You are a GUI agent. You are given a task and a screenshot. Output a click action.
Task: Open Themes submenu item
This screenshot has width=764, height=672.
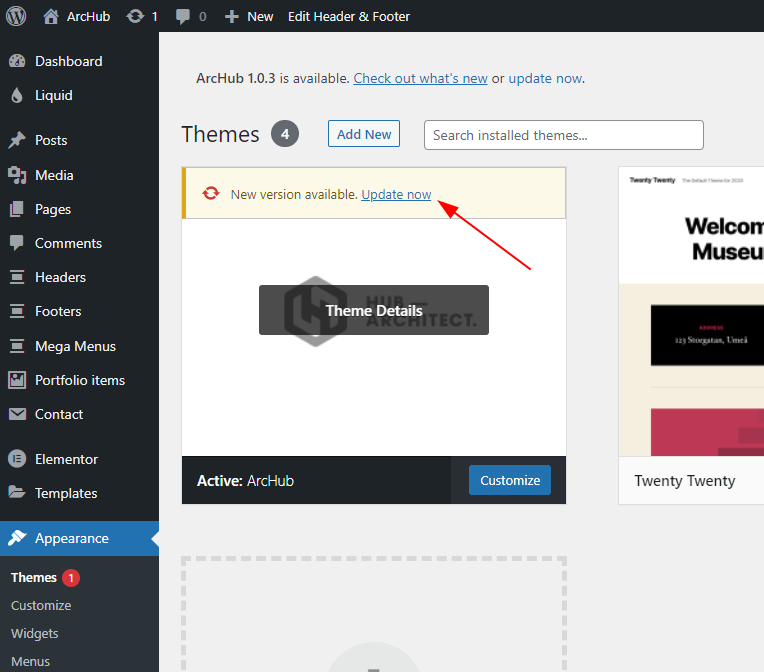(34, 577)
